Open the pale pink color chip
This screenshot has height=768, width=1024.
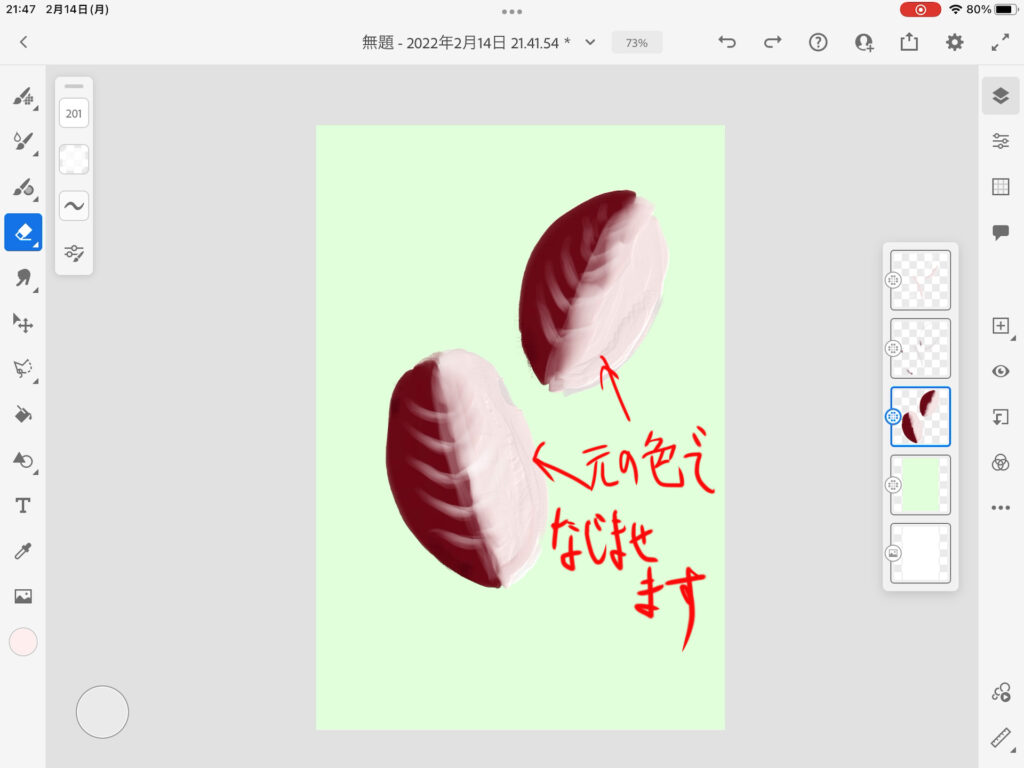(23, 642)
